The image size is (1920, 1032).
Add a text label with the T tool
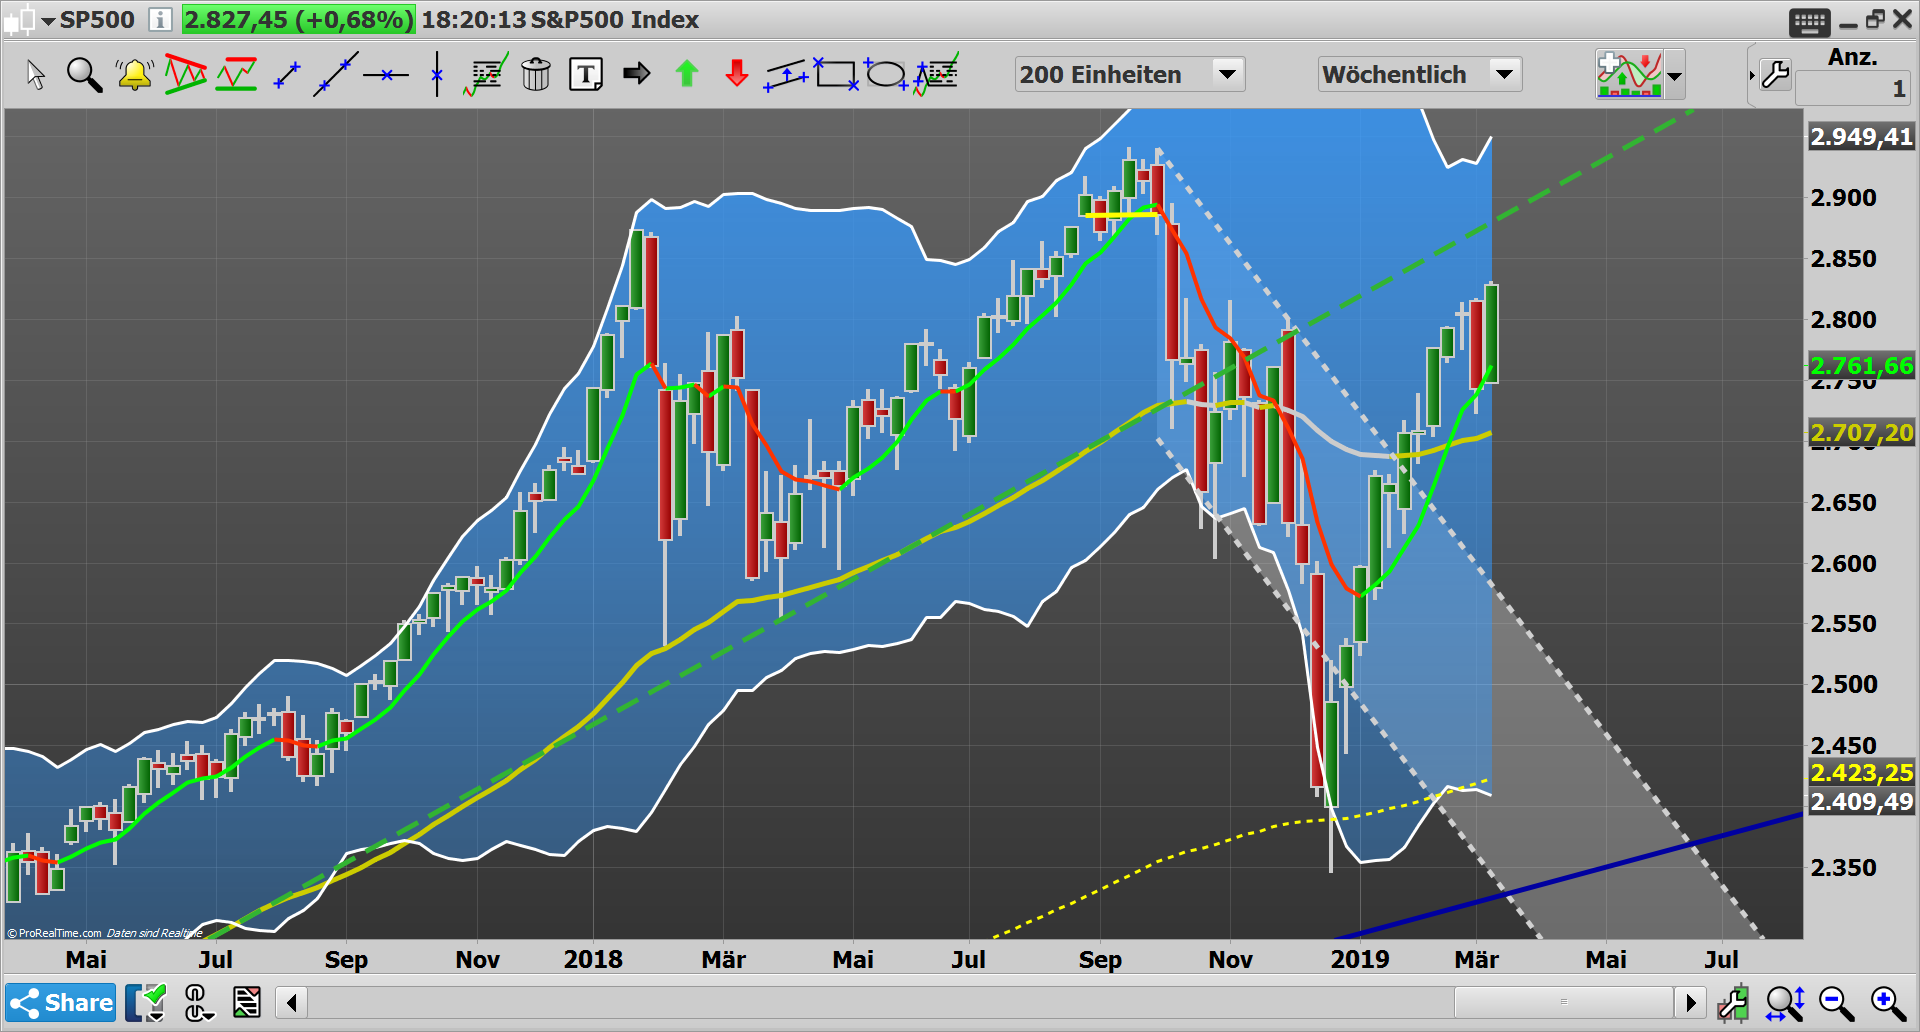(586, 75)
